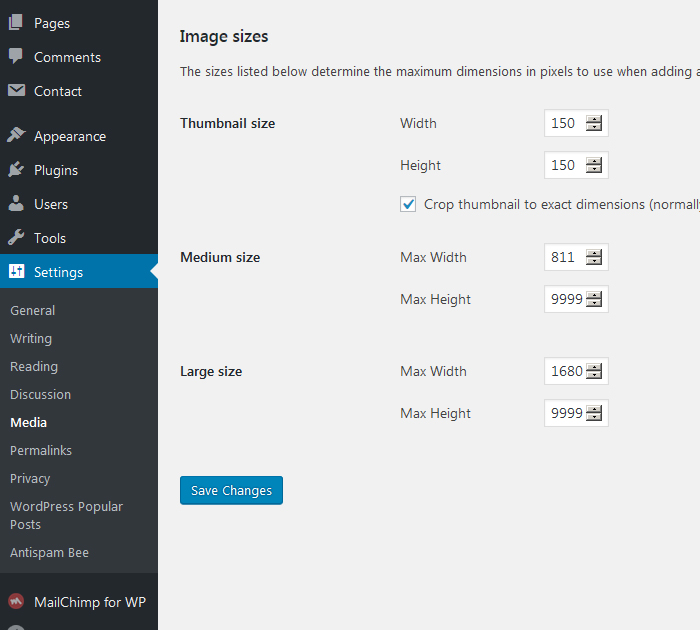The width and height of the screenshot is (700, 630).
Task: Click the Pages sidebar icon
Action: [16, 22]
